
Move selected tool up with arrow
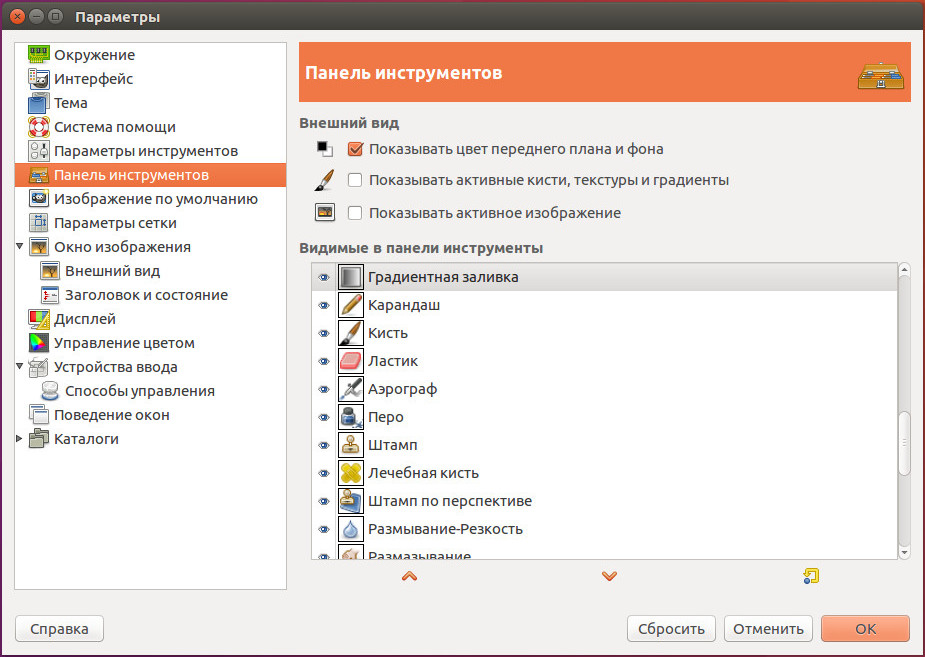(x=409, y=576)
